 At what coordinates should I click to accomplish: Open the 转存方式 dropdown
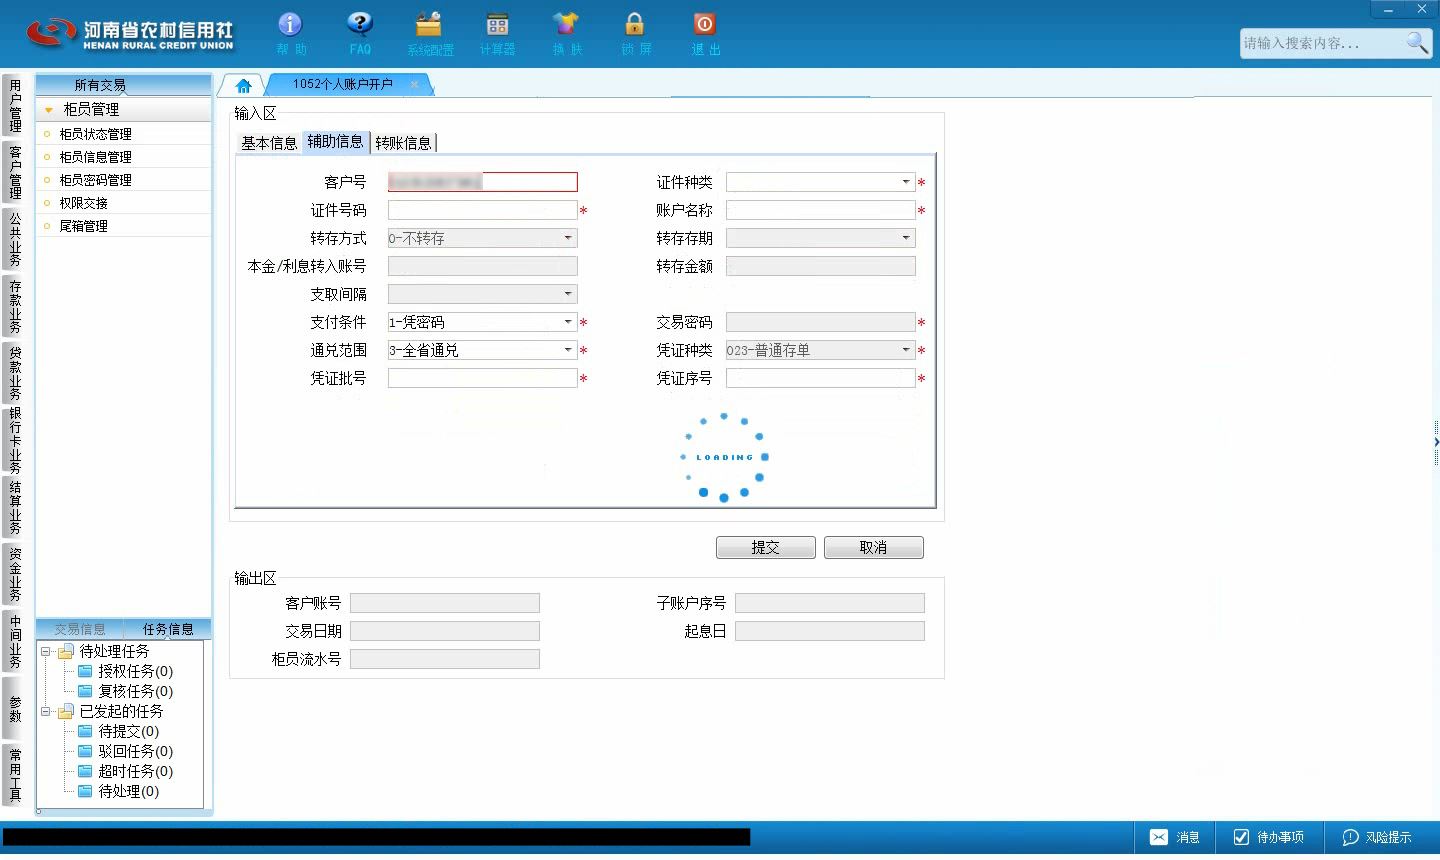click(568, 238)
